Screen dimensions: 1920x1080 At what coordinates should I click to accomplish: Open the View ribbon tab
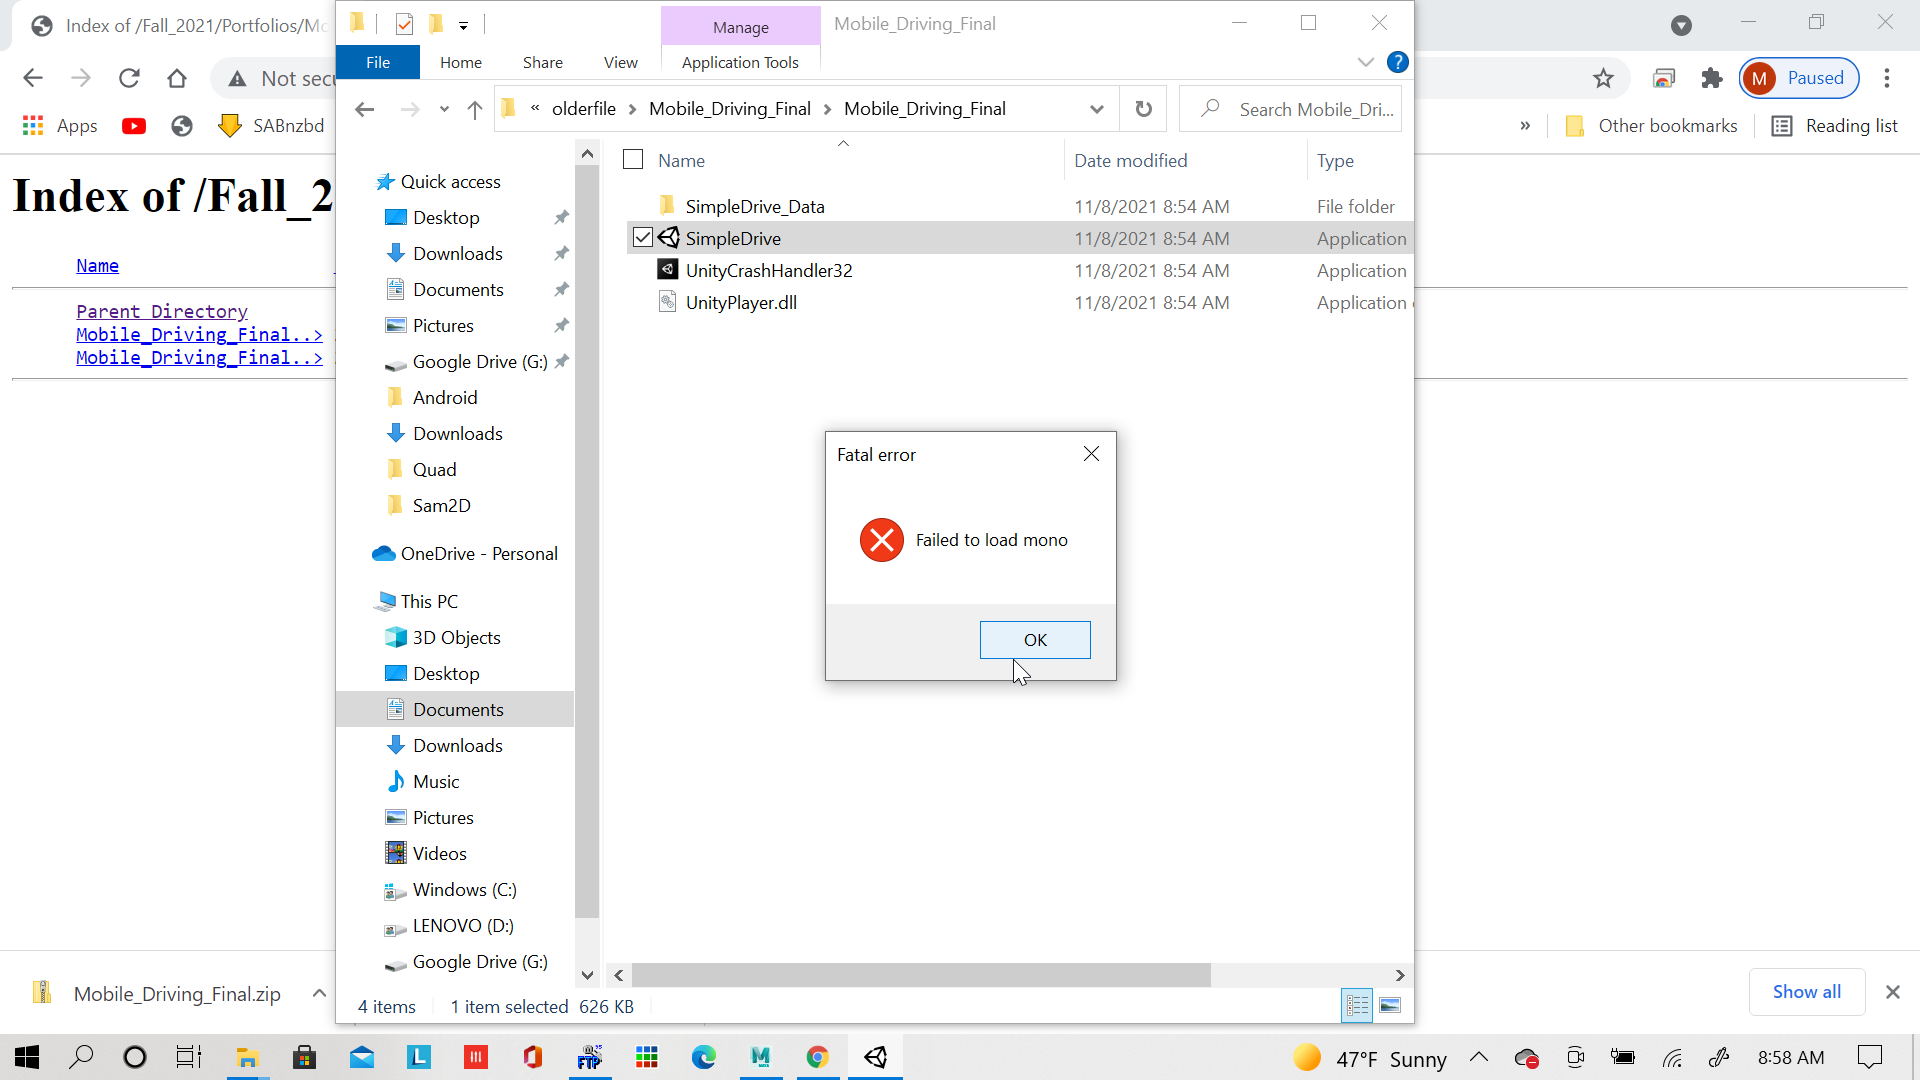[x=620, y=62]
